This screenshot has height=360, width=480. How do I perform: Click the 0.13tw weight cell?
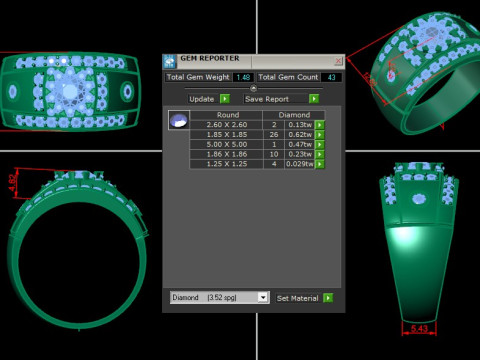300,125
